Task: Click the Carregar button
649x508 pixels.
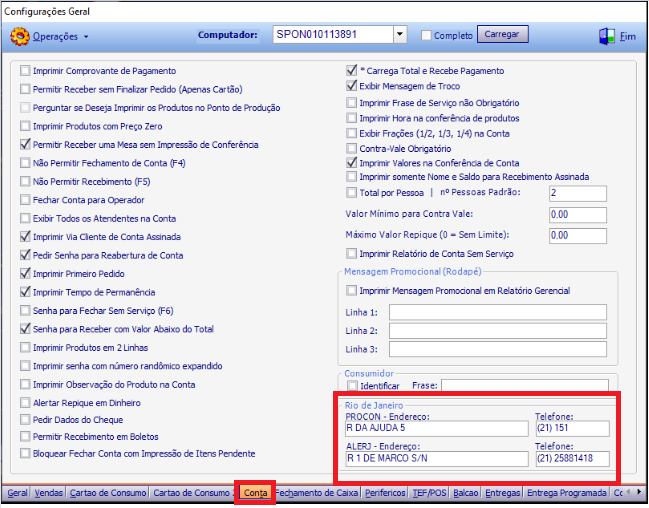Action: tap(502, 34)
